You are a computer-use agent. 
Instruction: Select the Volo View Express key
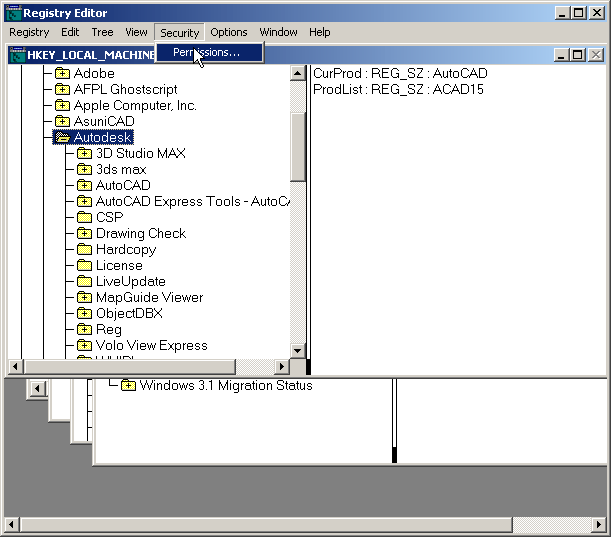(151, 346)
